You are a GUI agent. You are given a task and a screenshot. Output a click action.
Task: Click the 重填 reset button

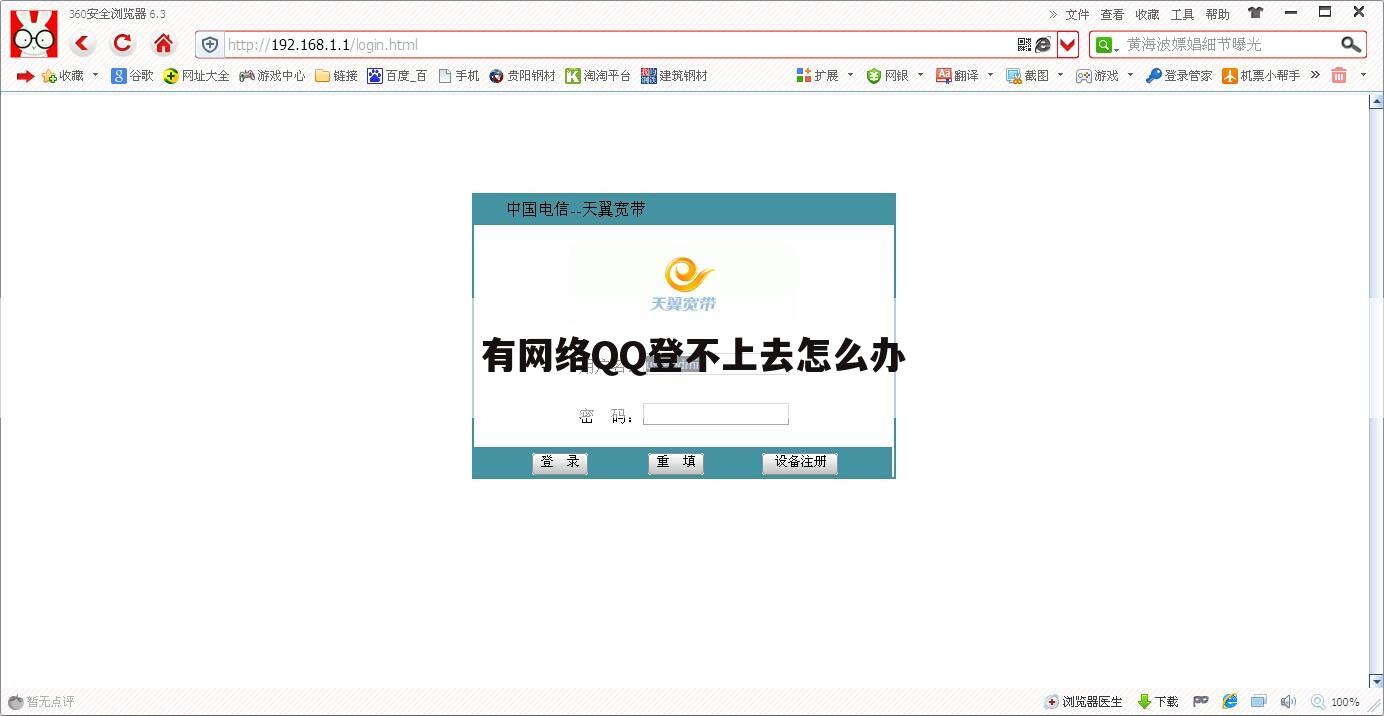pyautogui.click(x=676, y=463)
